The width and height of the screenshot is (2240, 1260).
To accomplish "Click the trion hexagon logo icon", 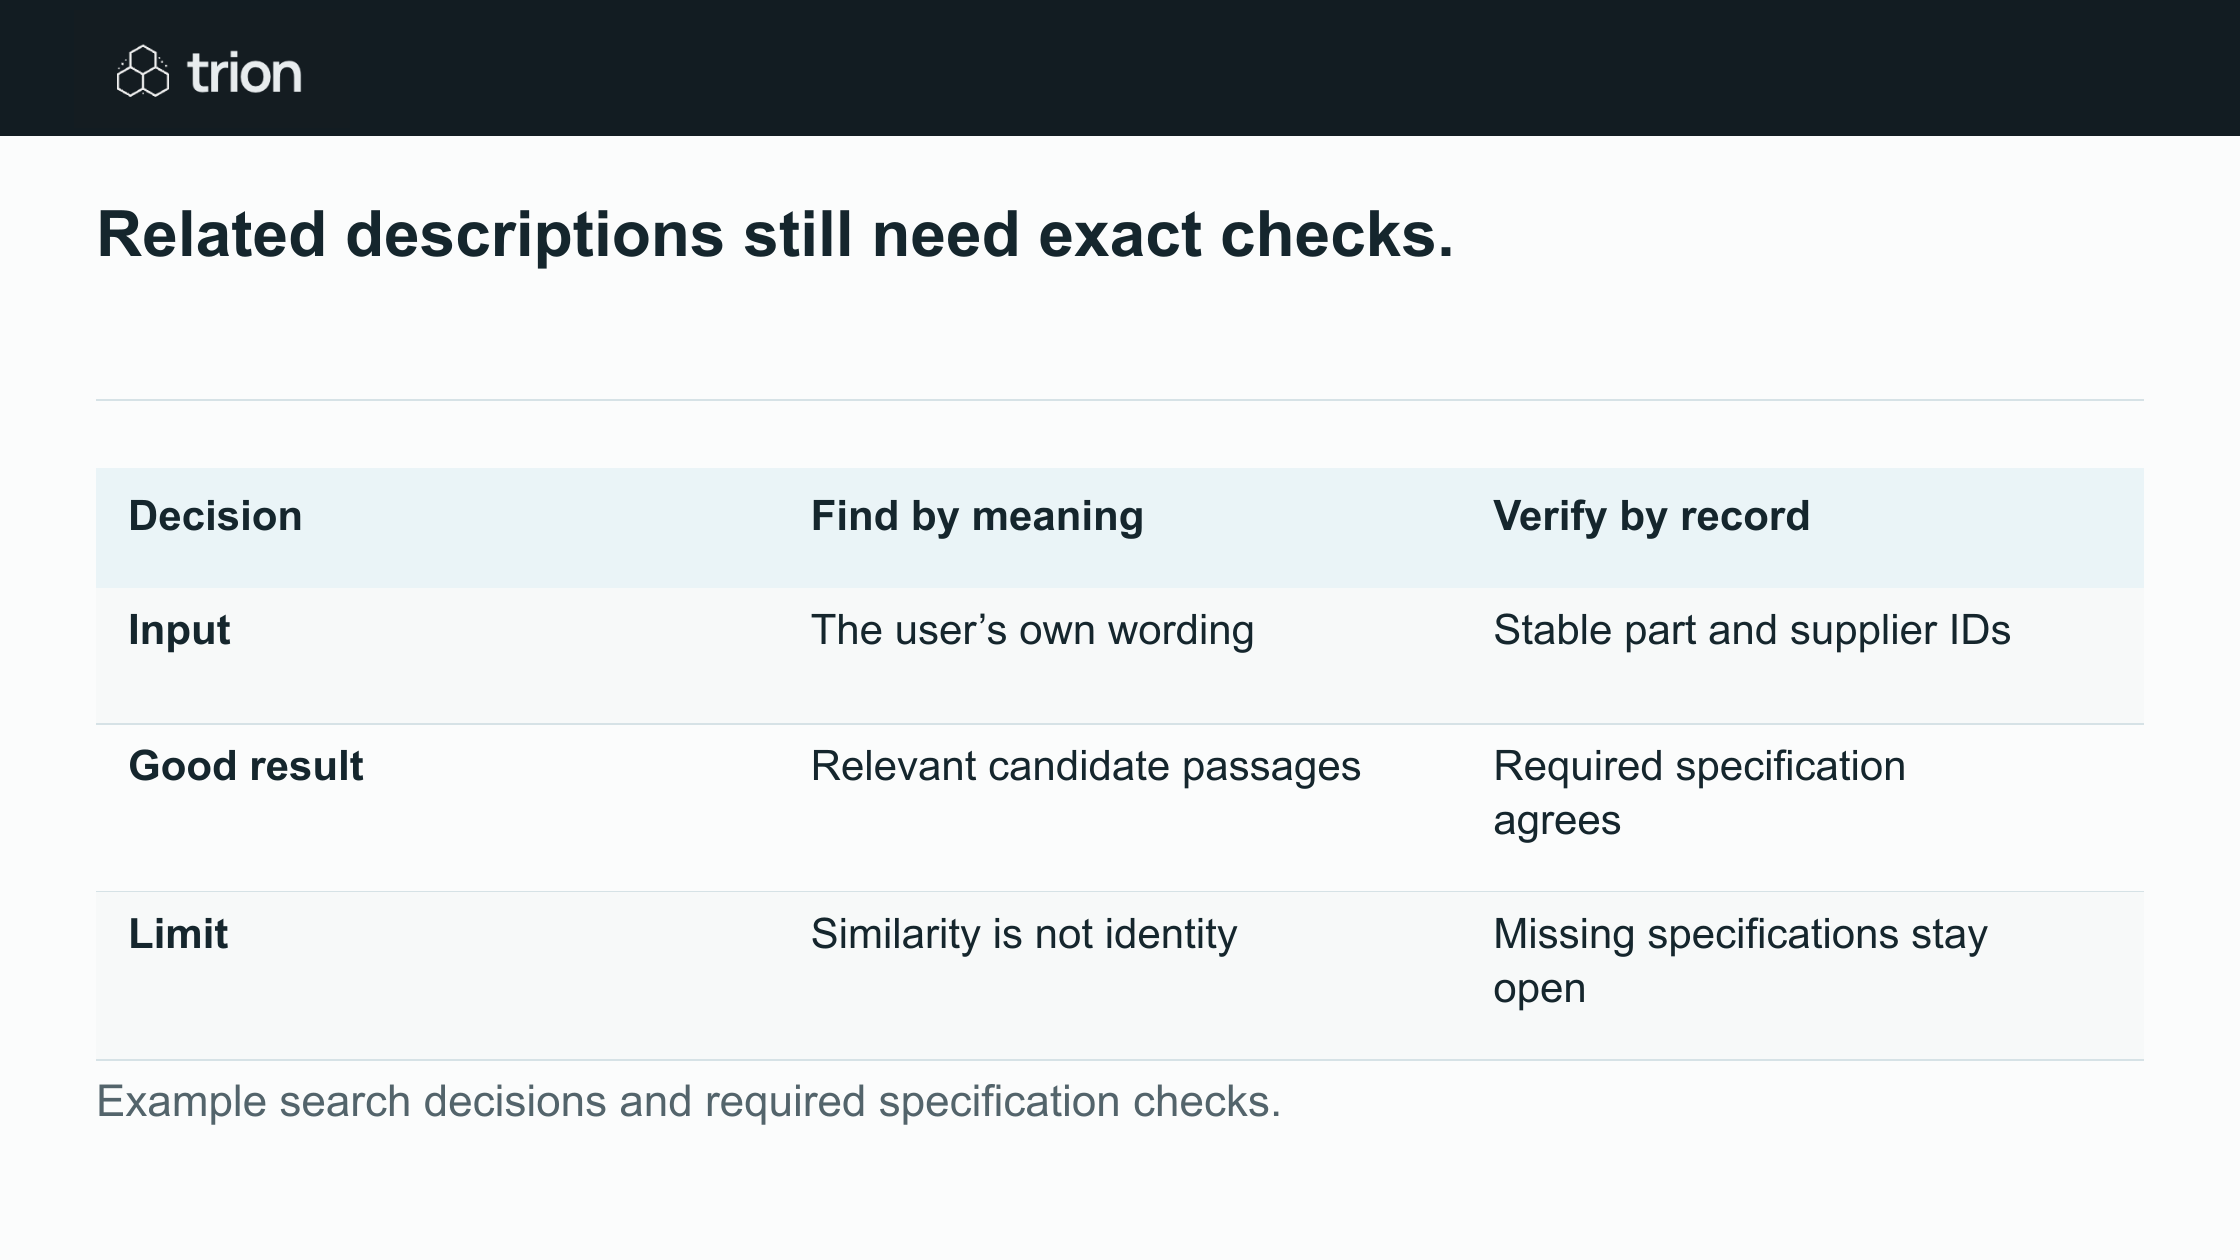I will (143, 71).
